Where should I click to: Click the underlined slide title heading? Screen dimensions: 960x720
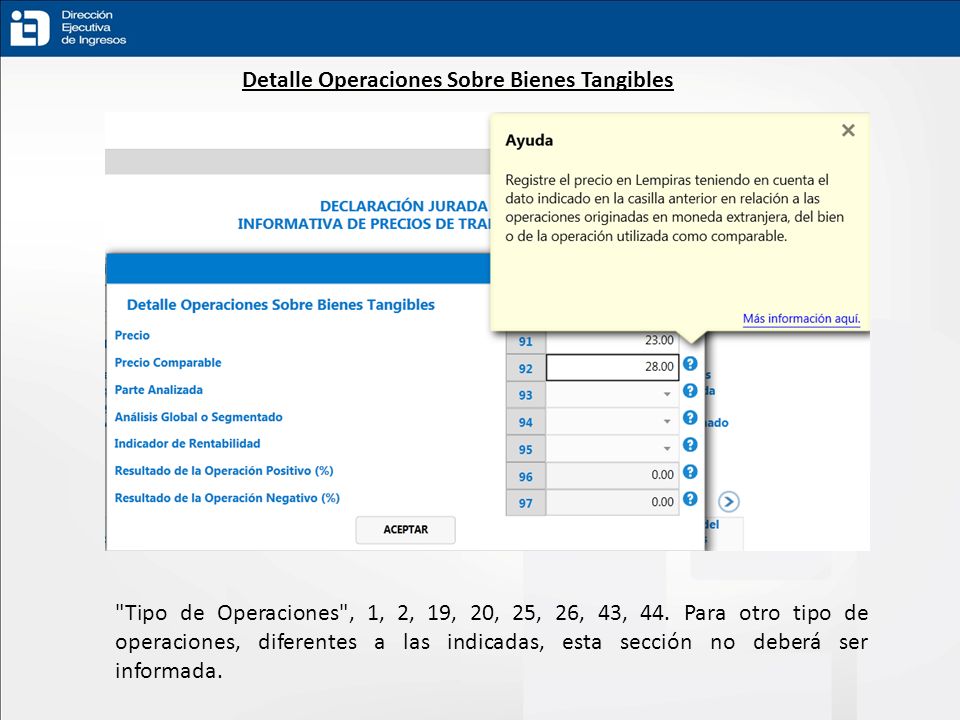tap(458, 80)
